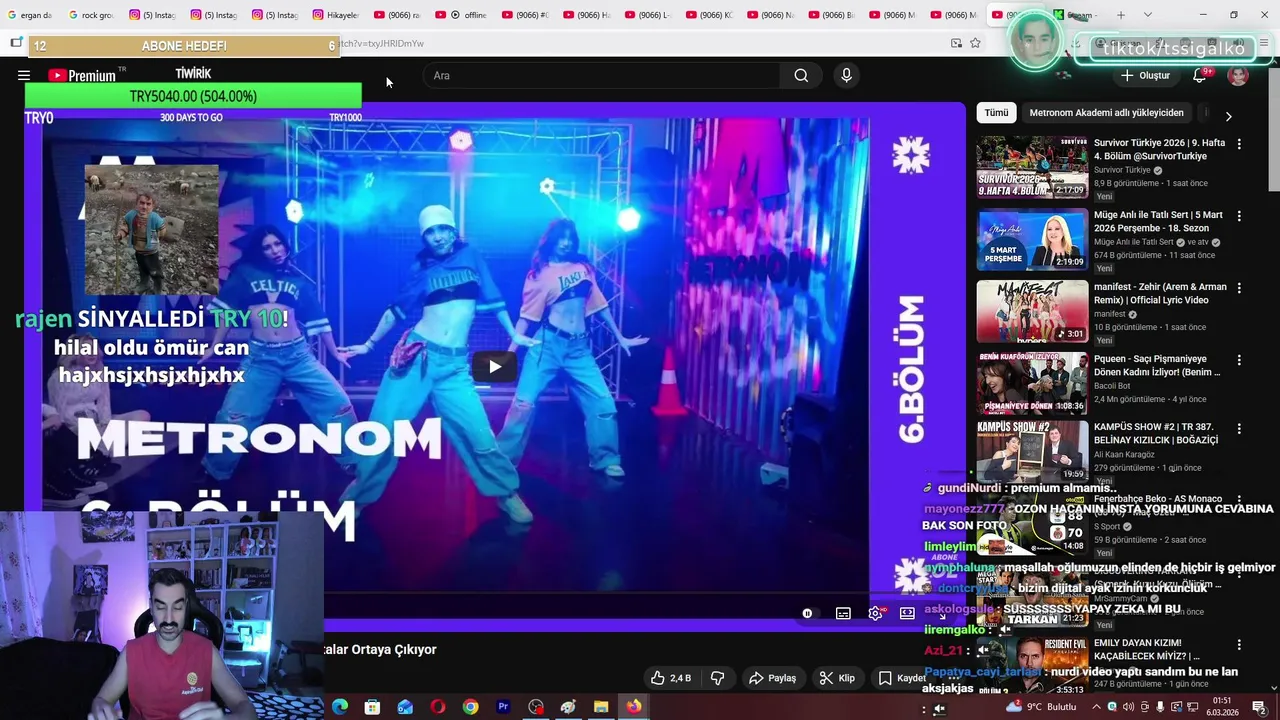
Task: Switch to the ergan da Google tab
Action: [29, 15]
